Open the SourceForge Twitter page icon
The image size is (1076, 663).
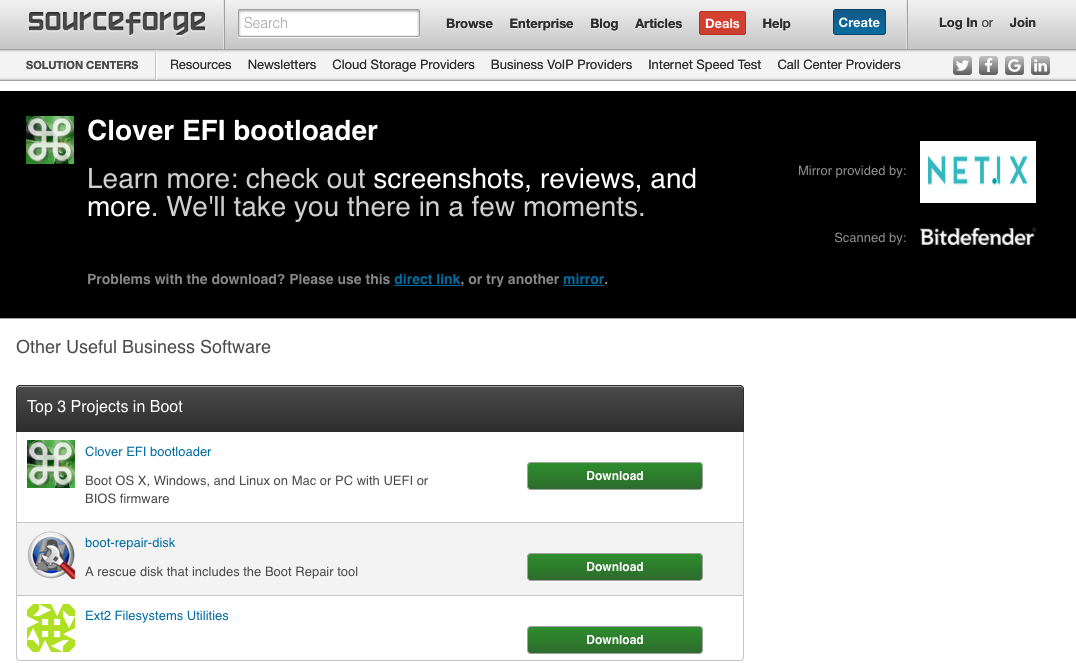click(962, 65)
